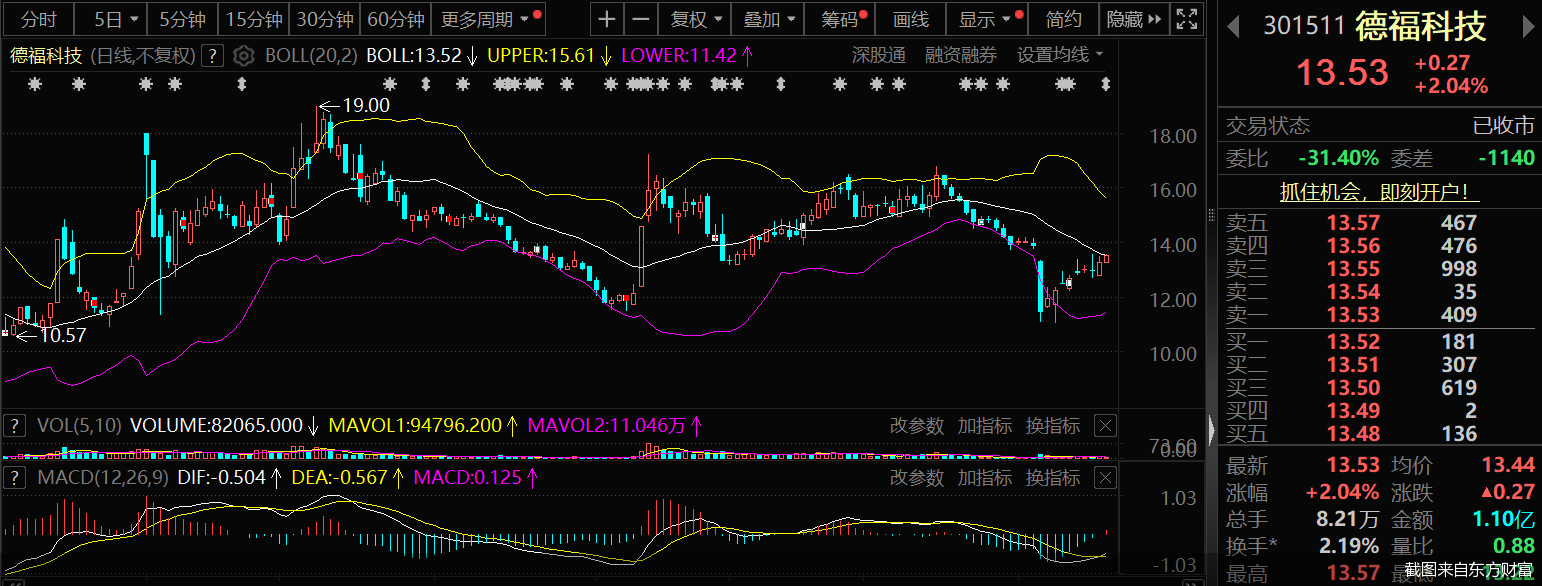
Task: Click the zoom in plus icon
Action: [608, 19]
